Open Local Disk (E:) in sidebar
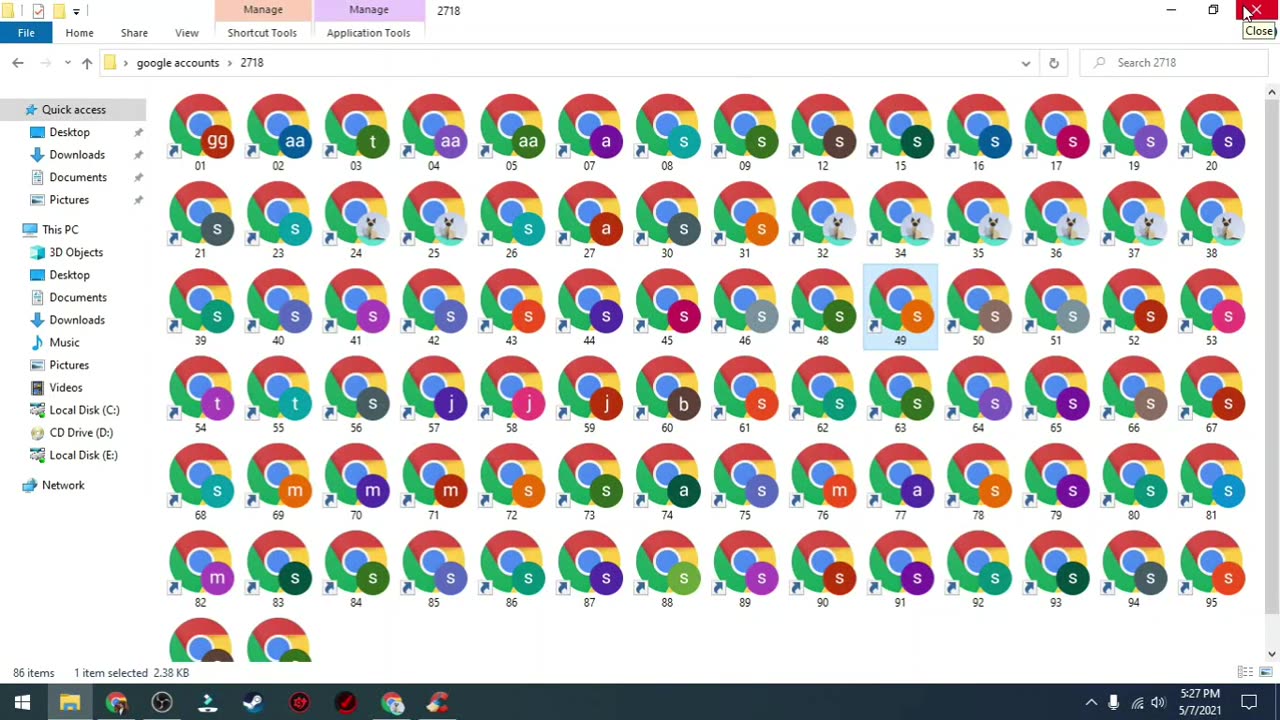 tap(83, 455)
